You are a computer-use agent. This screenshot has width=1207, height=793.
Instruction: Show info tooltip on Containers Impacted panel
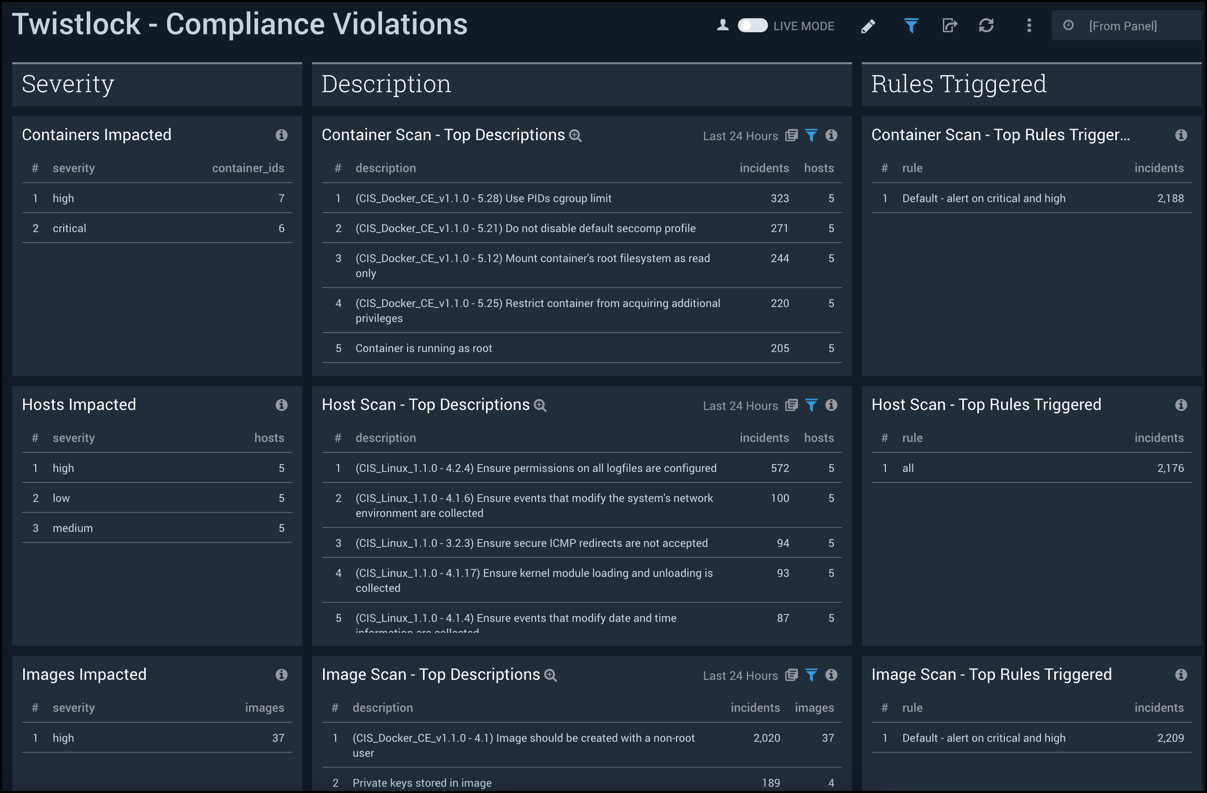(x=281, y=134)
